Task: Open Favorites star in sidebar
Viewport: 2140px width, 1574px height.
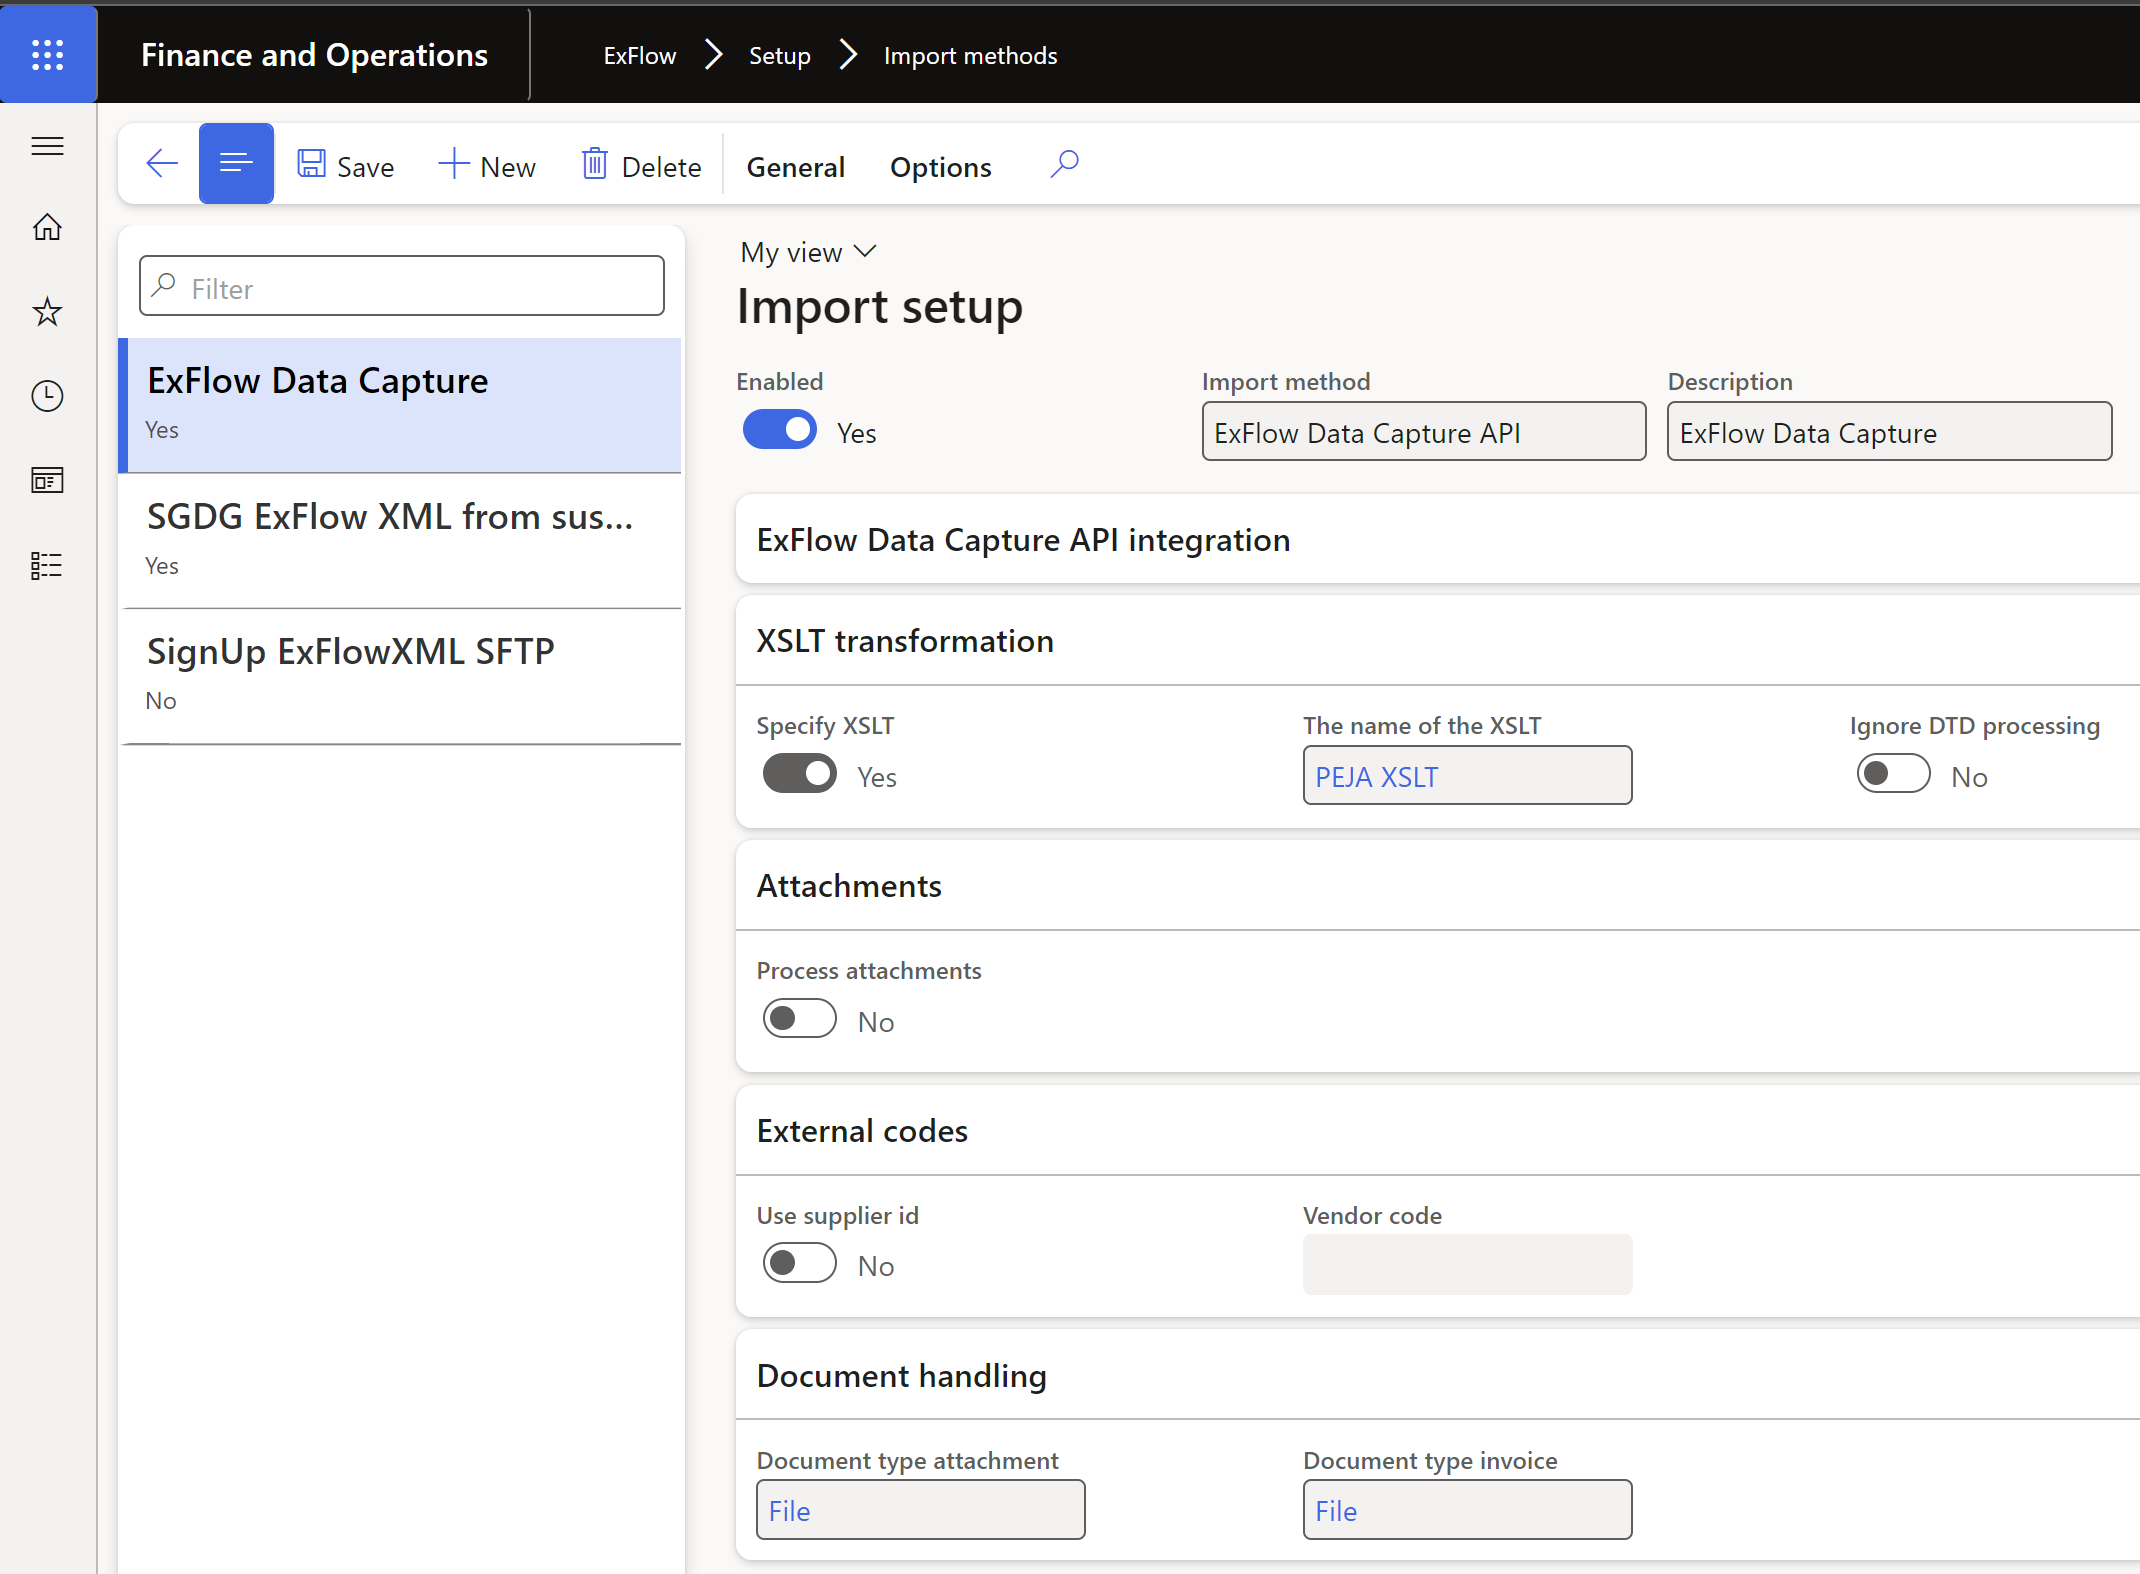Action: 47,312
